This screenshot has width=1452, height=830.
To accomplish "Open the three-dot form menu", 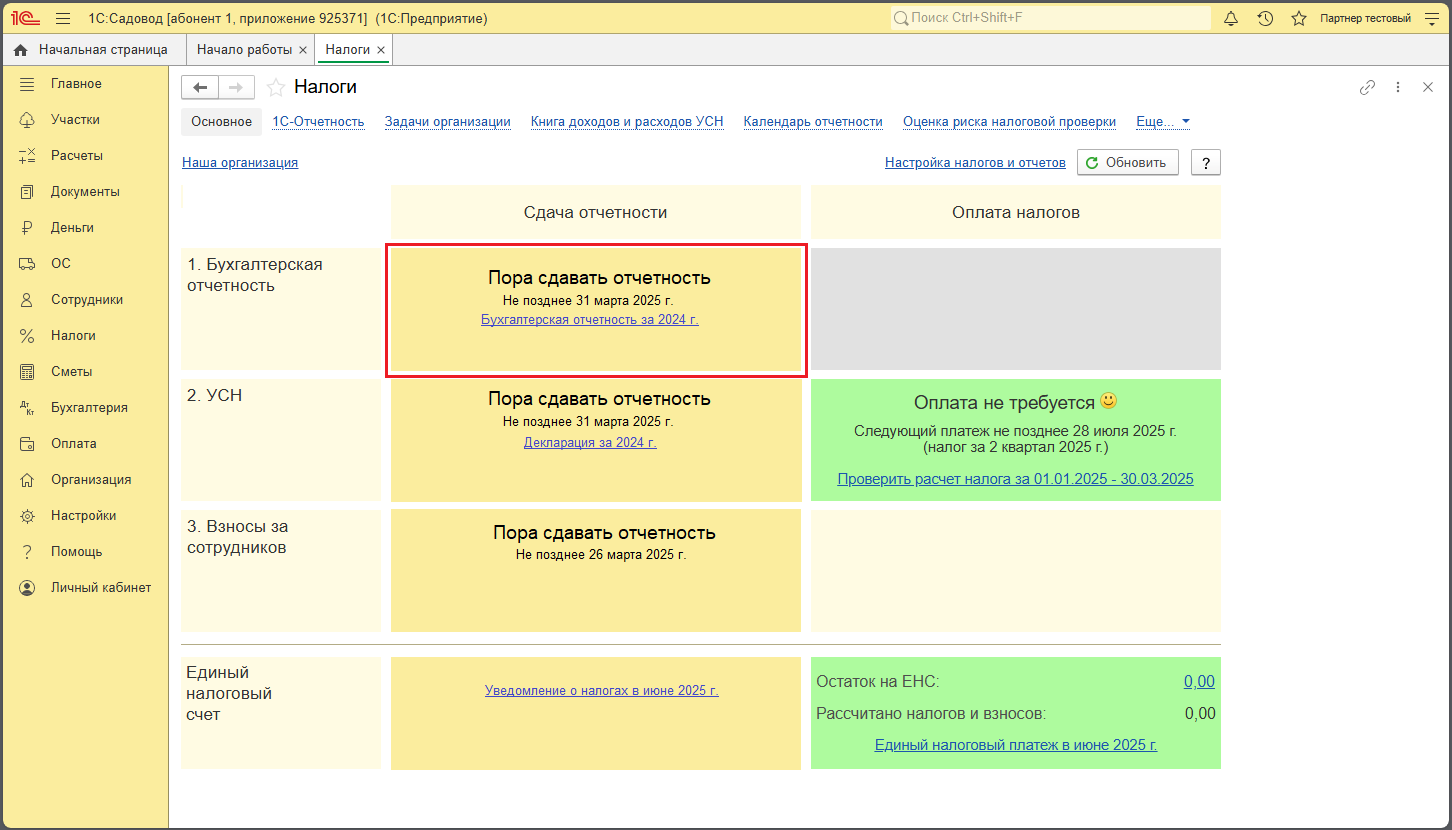I will (1398, 88).
